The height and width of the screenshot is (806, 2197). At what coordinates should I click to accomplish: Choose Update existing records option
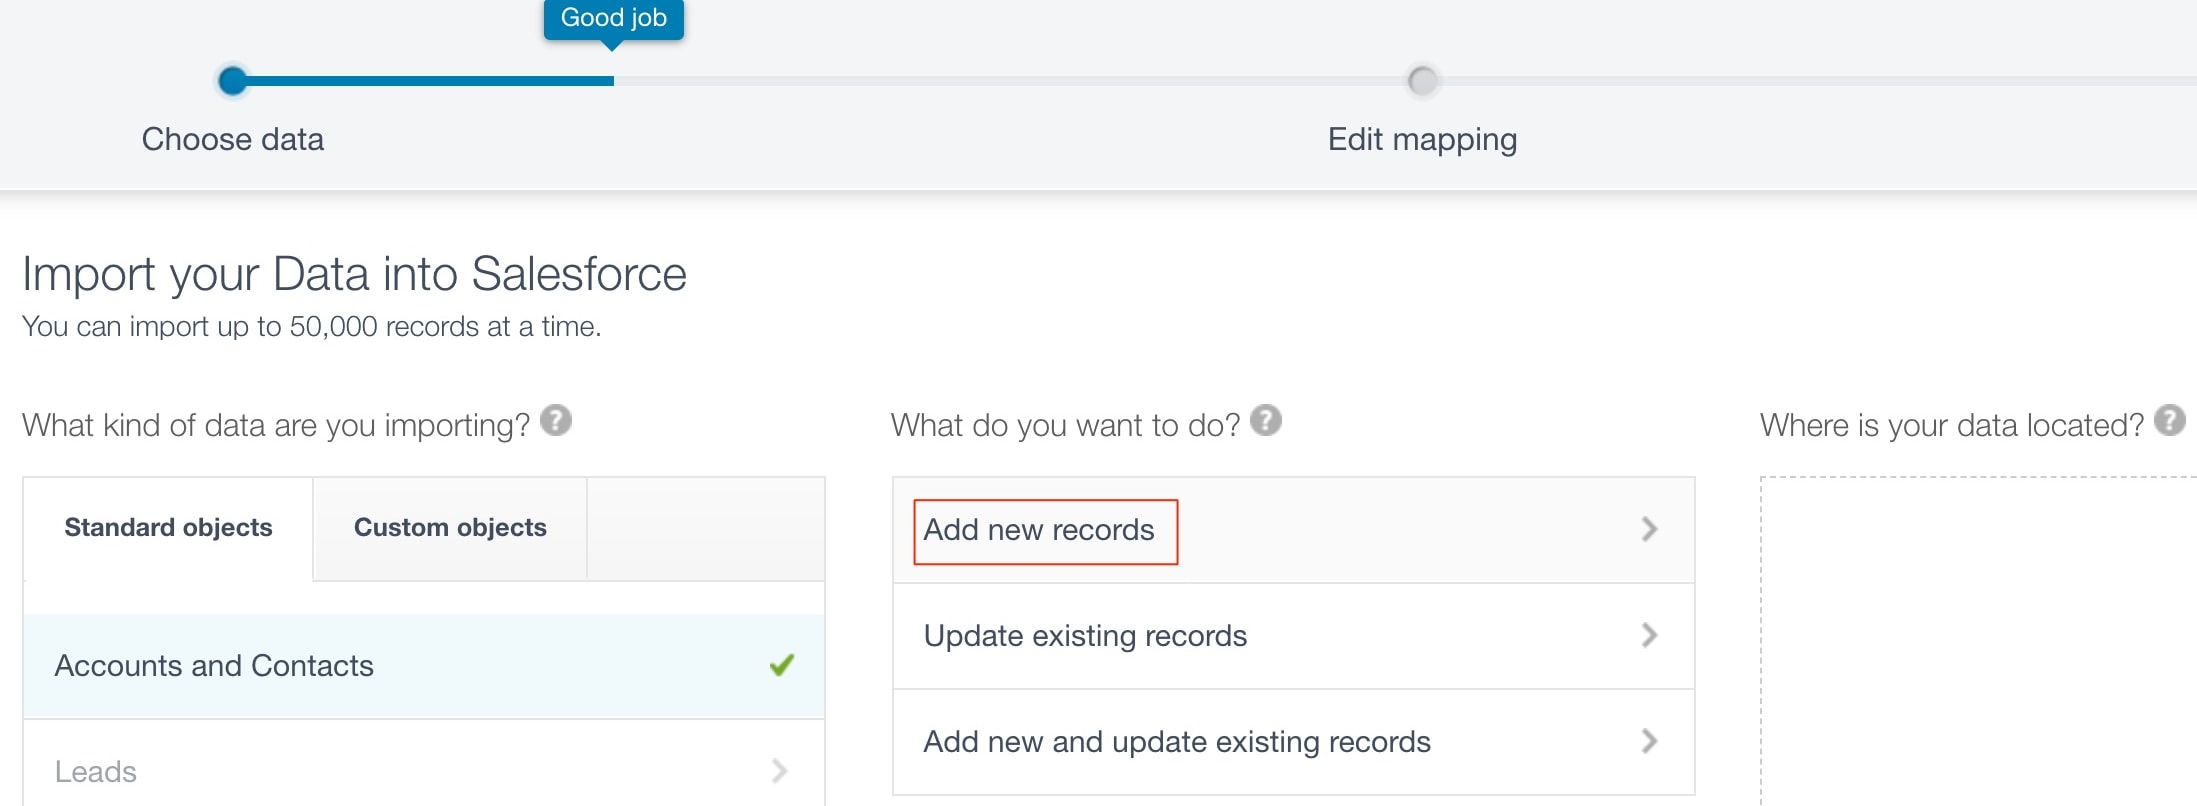[x=1293, y=636]
